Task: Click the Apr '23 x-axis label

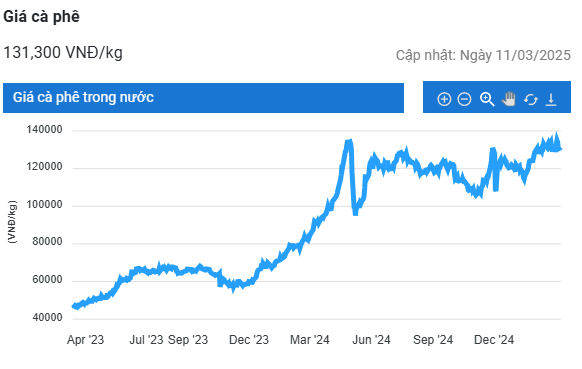Action: point(85,340)
